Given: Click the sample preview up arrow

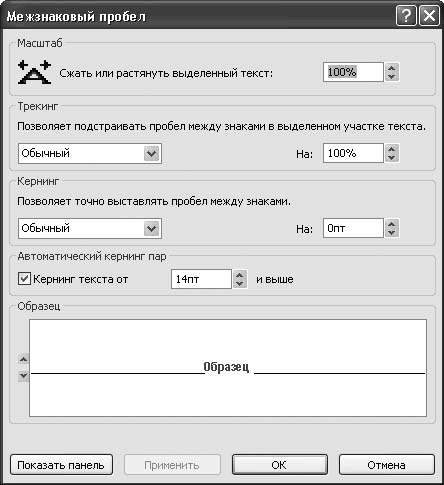Looking at the screenshot, I should (23, 359).
